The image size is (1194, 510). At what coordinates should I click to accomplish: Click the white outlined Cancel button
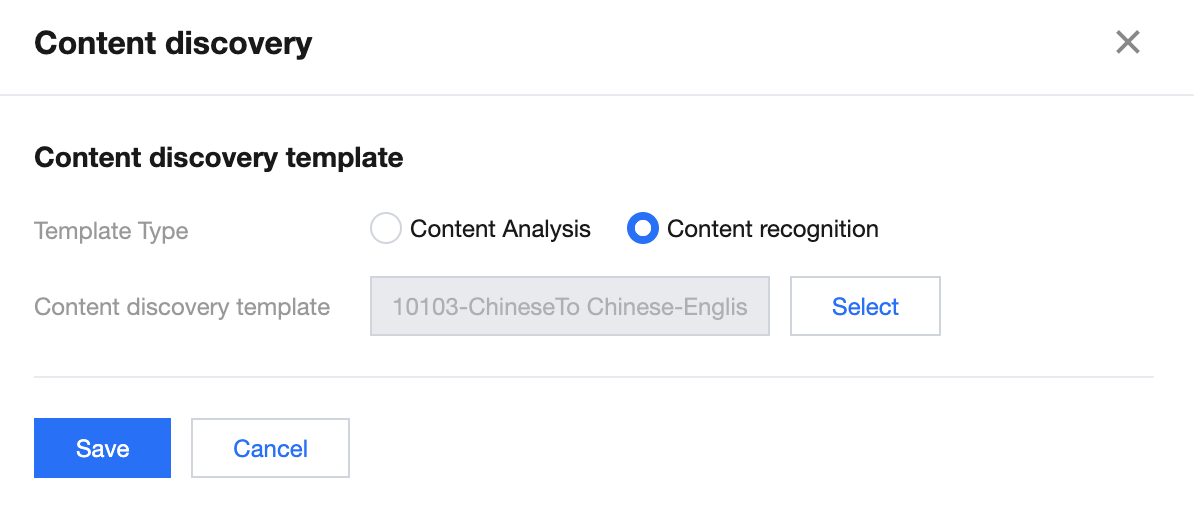(x=270, y=448)
